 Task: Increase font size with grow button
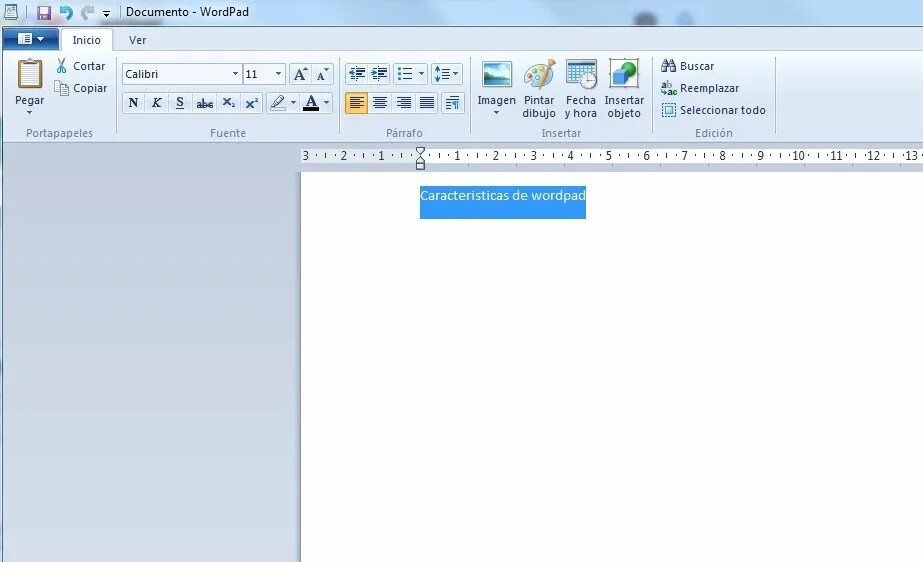300,74
